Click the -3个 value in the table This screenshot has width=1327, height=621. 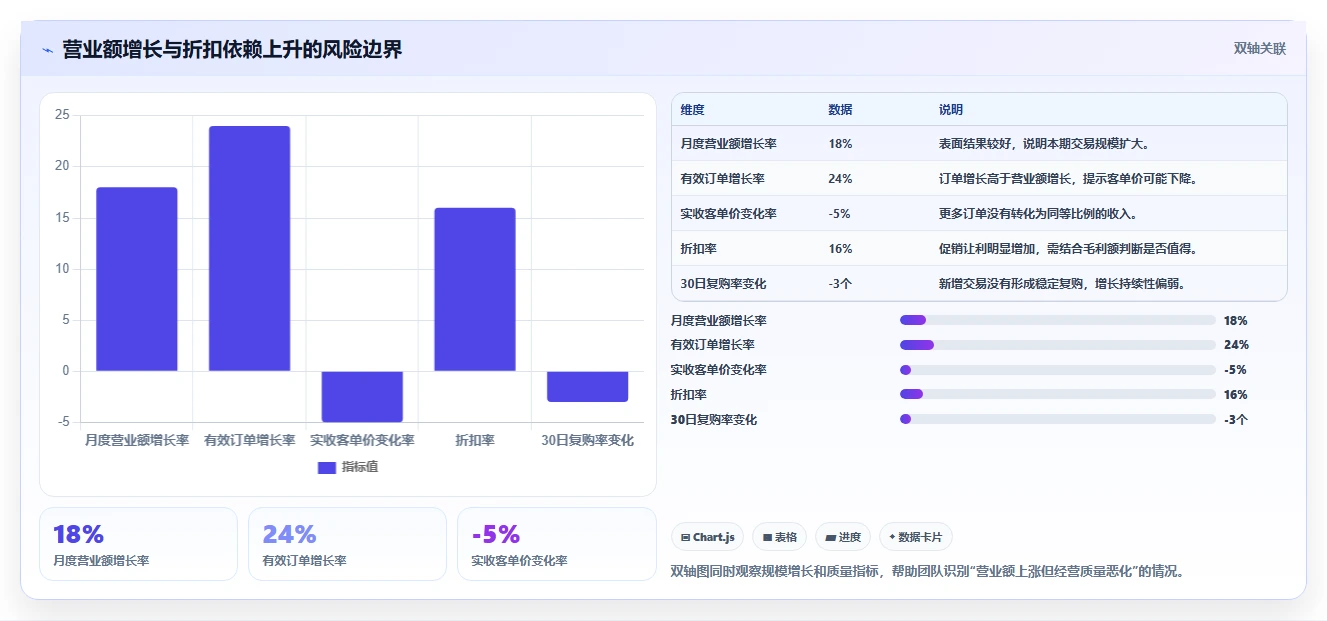tap(840, 284)
